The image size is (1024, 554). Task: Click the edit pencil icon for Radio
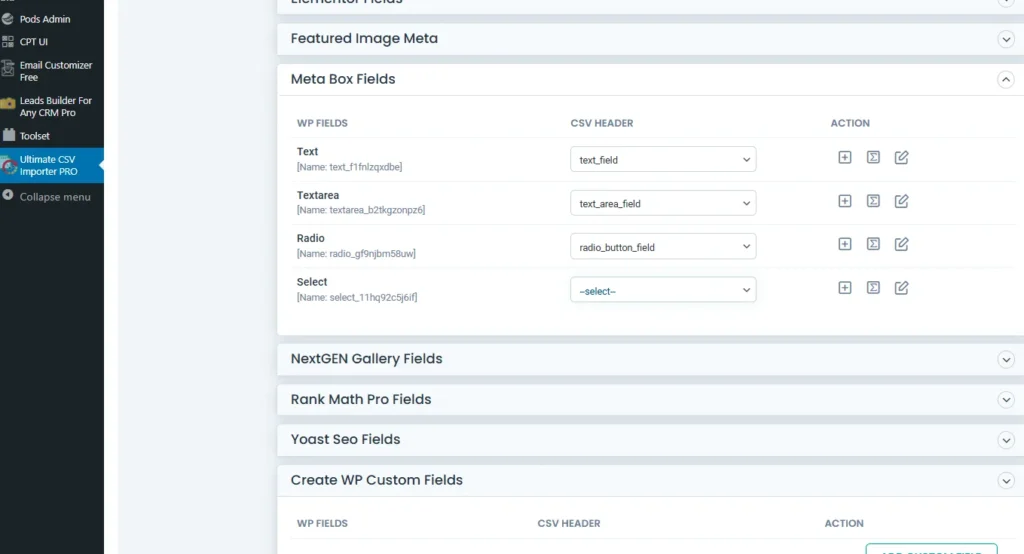(901, 245)
